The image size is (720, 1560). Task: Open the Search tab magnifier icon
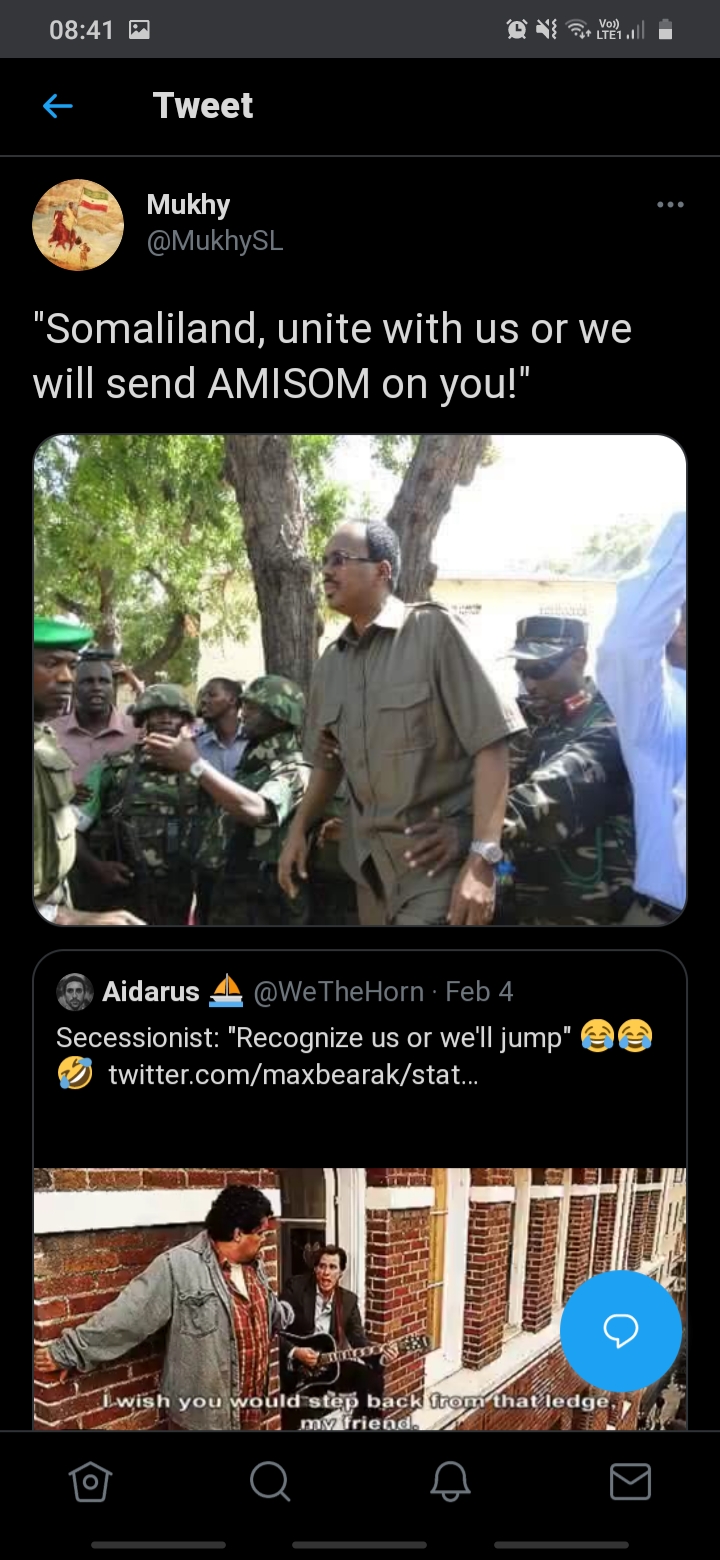(x=270, y=1482)
